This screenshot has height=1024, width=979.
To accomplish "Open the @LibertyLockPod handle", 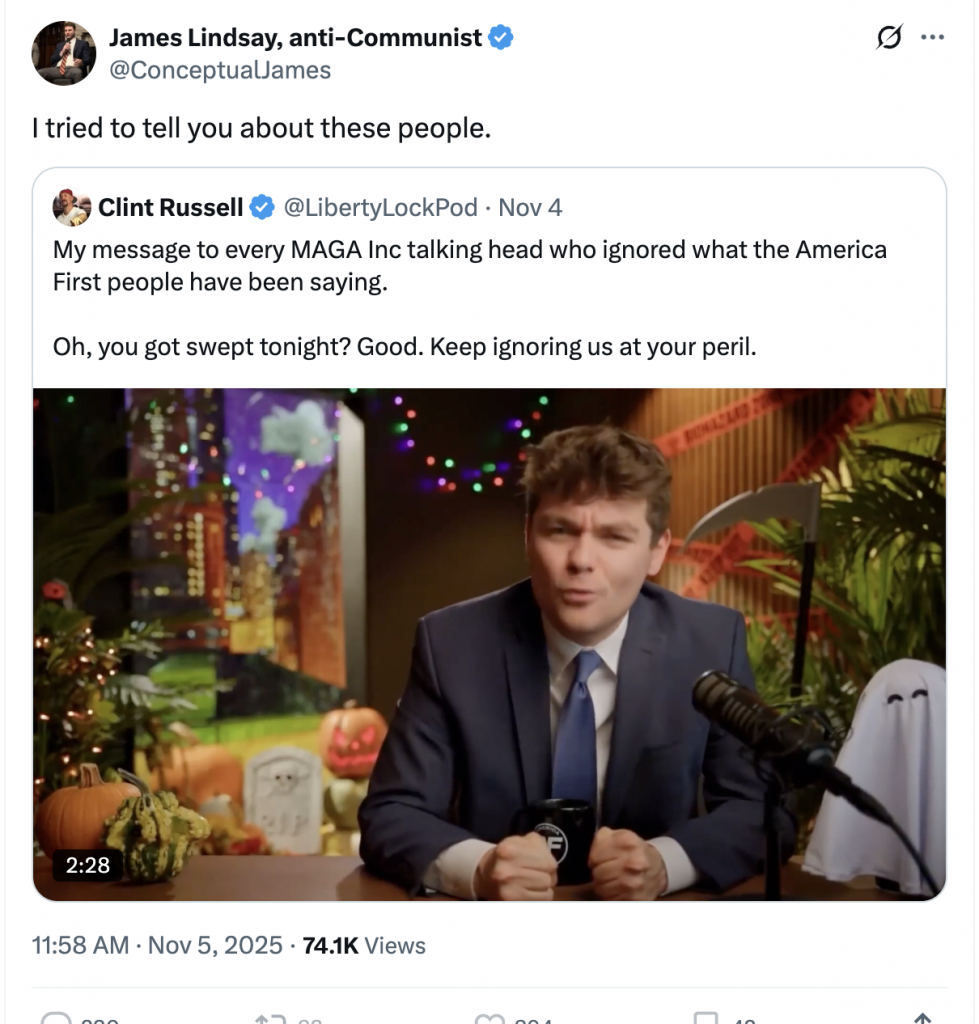I will [380, 208].
